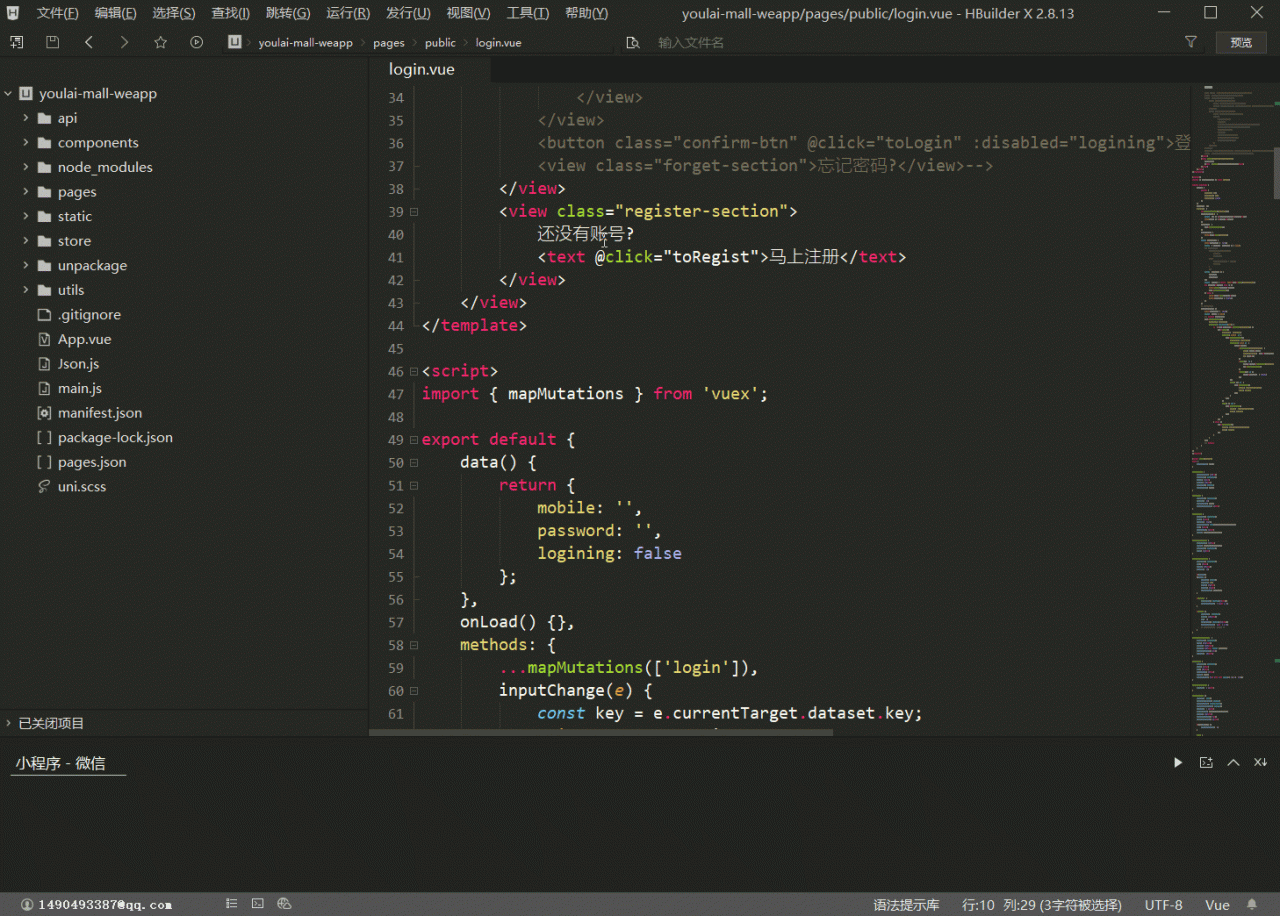Toggle code fold at line 39

[414, 212]
